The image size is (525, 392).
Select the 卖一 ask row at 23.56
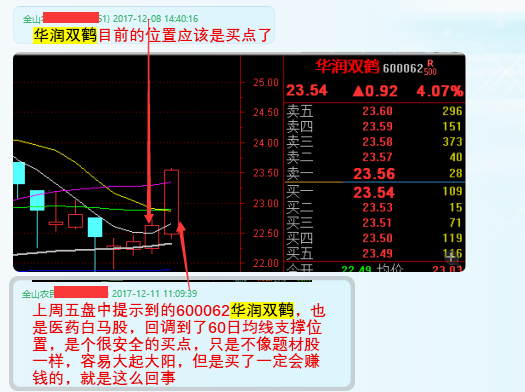pos(374,174)
